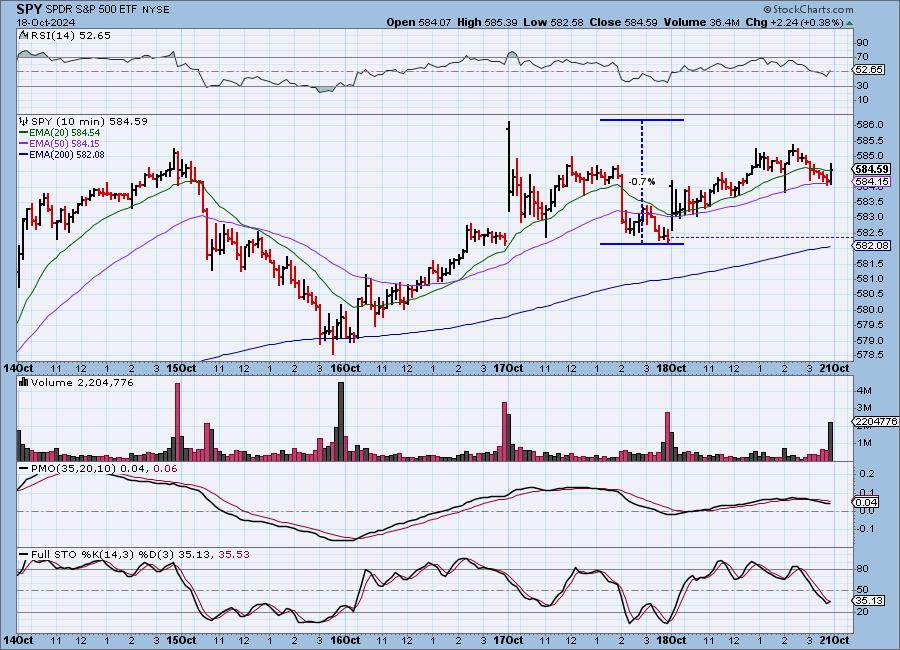Click the volume bars icon beside Volume label
The image size is (900, 650).
click(24, 382)
